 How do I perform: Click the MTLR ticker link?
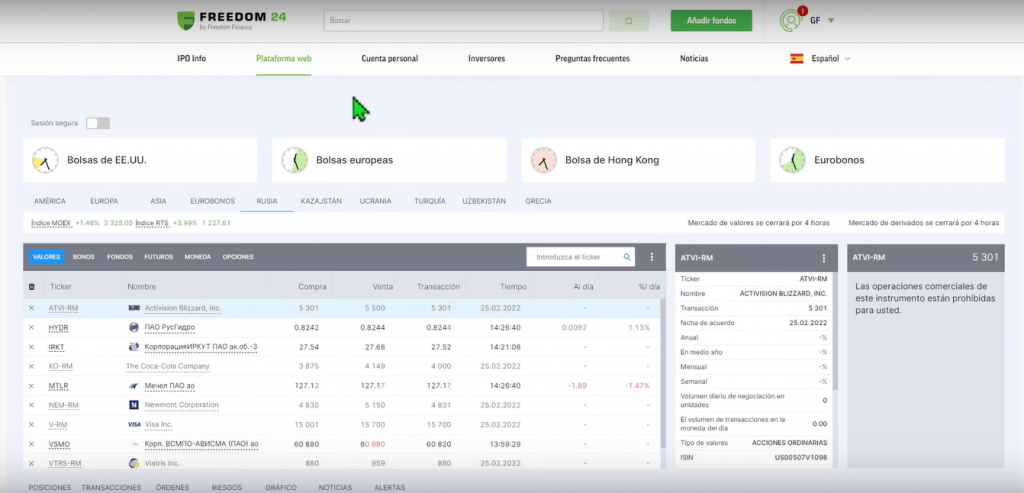[x=58, y=386]
